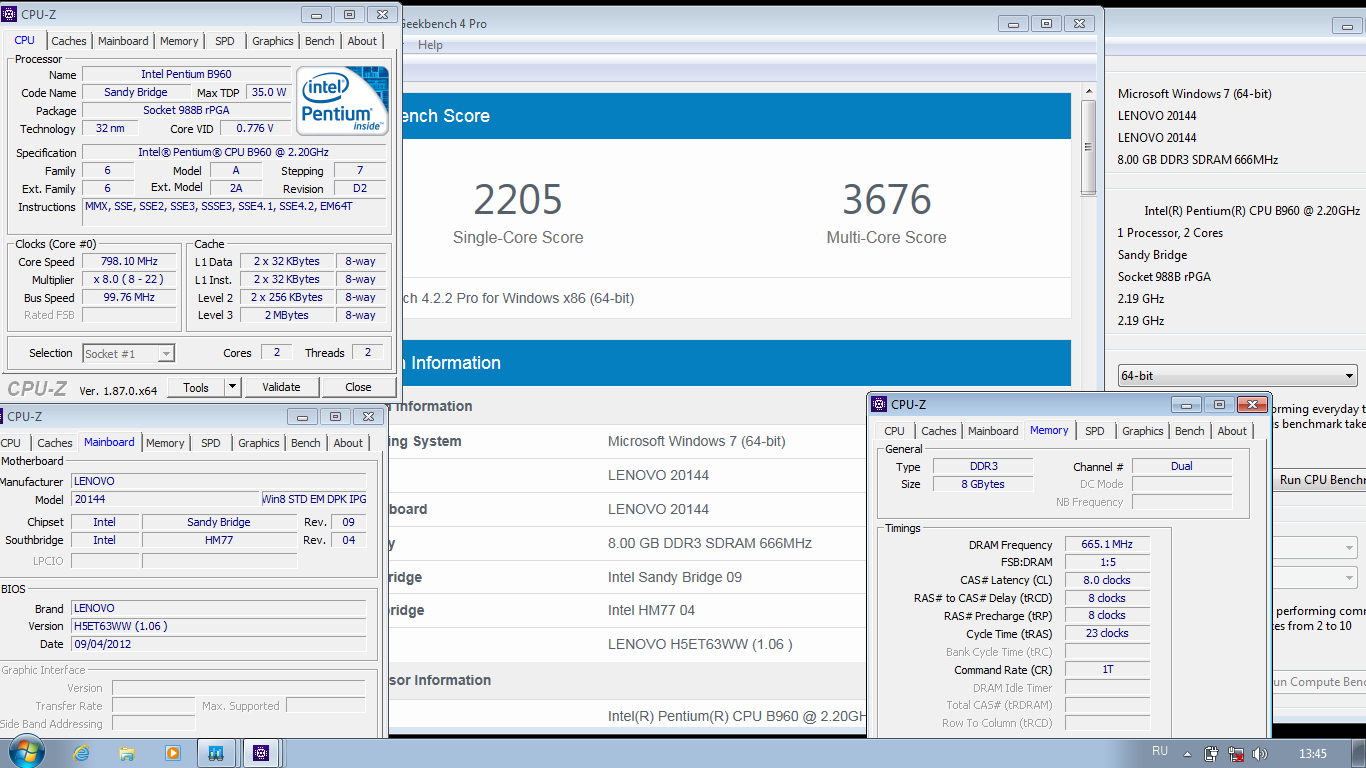
Task: Open Memory tab in the CPU window
Action: tap(179, 41)
